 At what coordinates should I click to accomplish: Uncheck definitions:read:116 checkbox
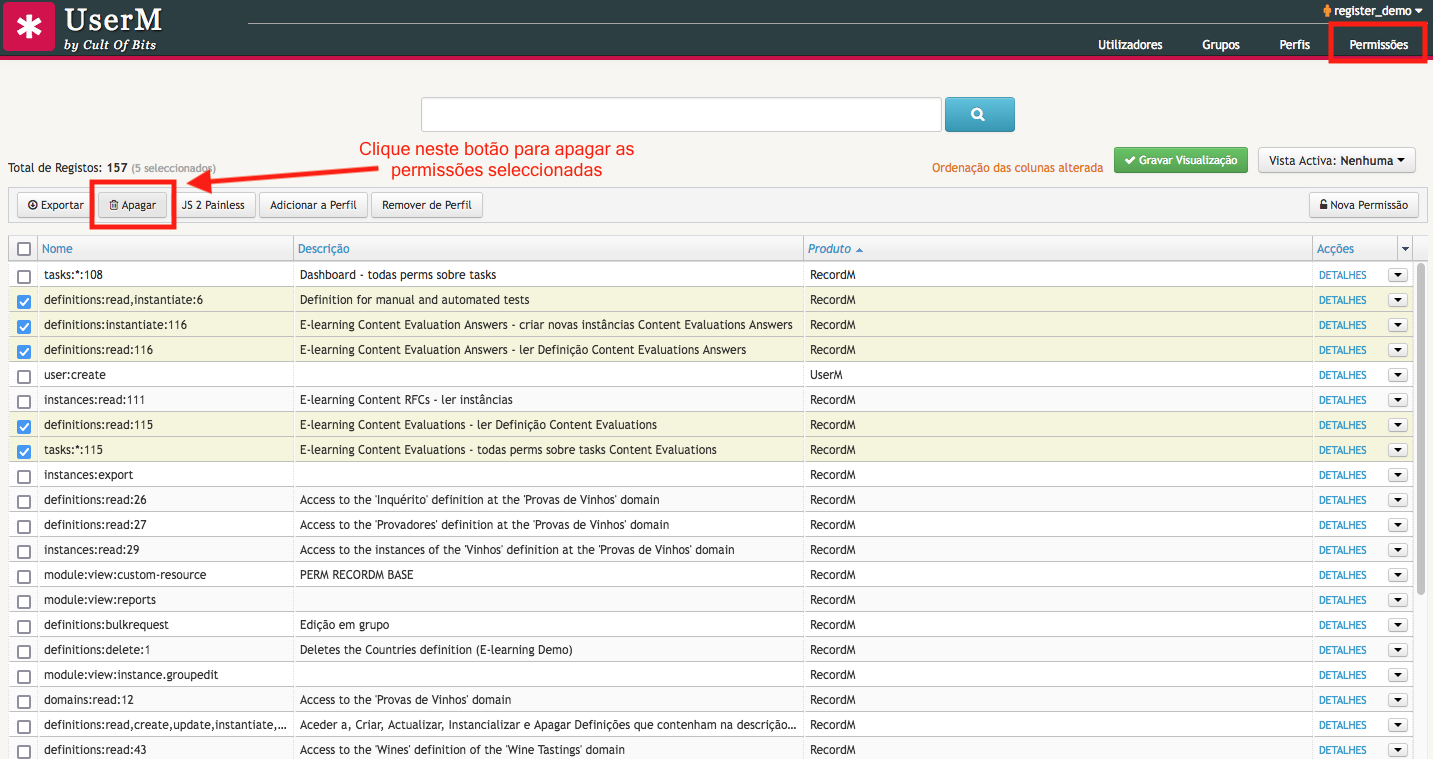tap(24, 351)
